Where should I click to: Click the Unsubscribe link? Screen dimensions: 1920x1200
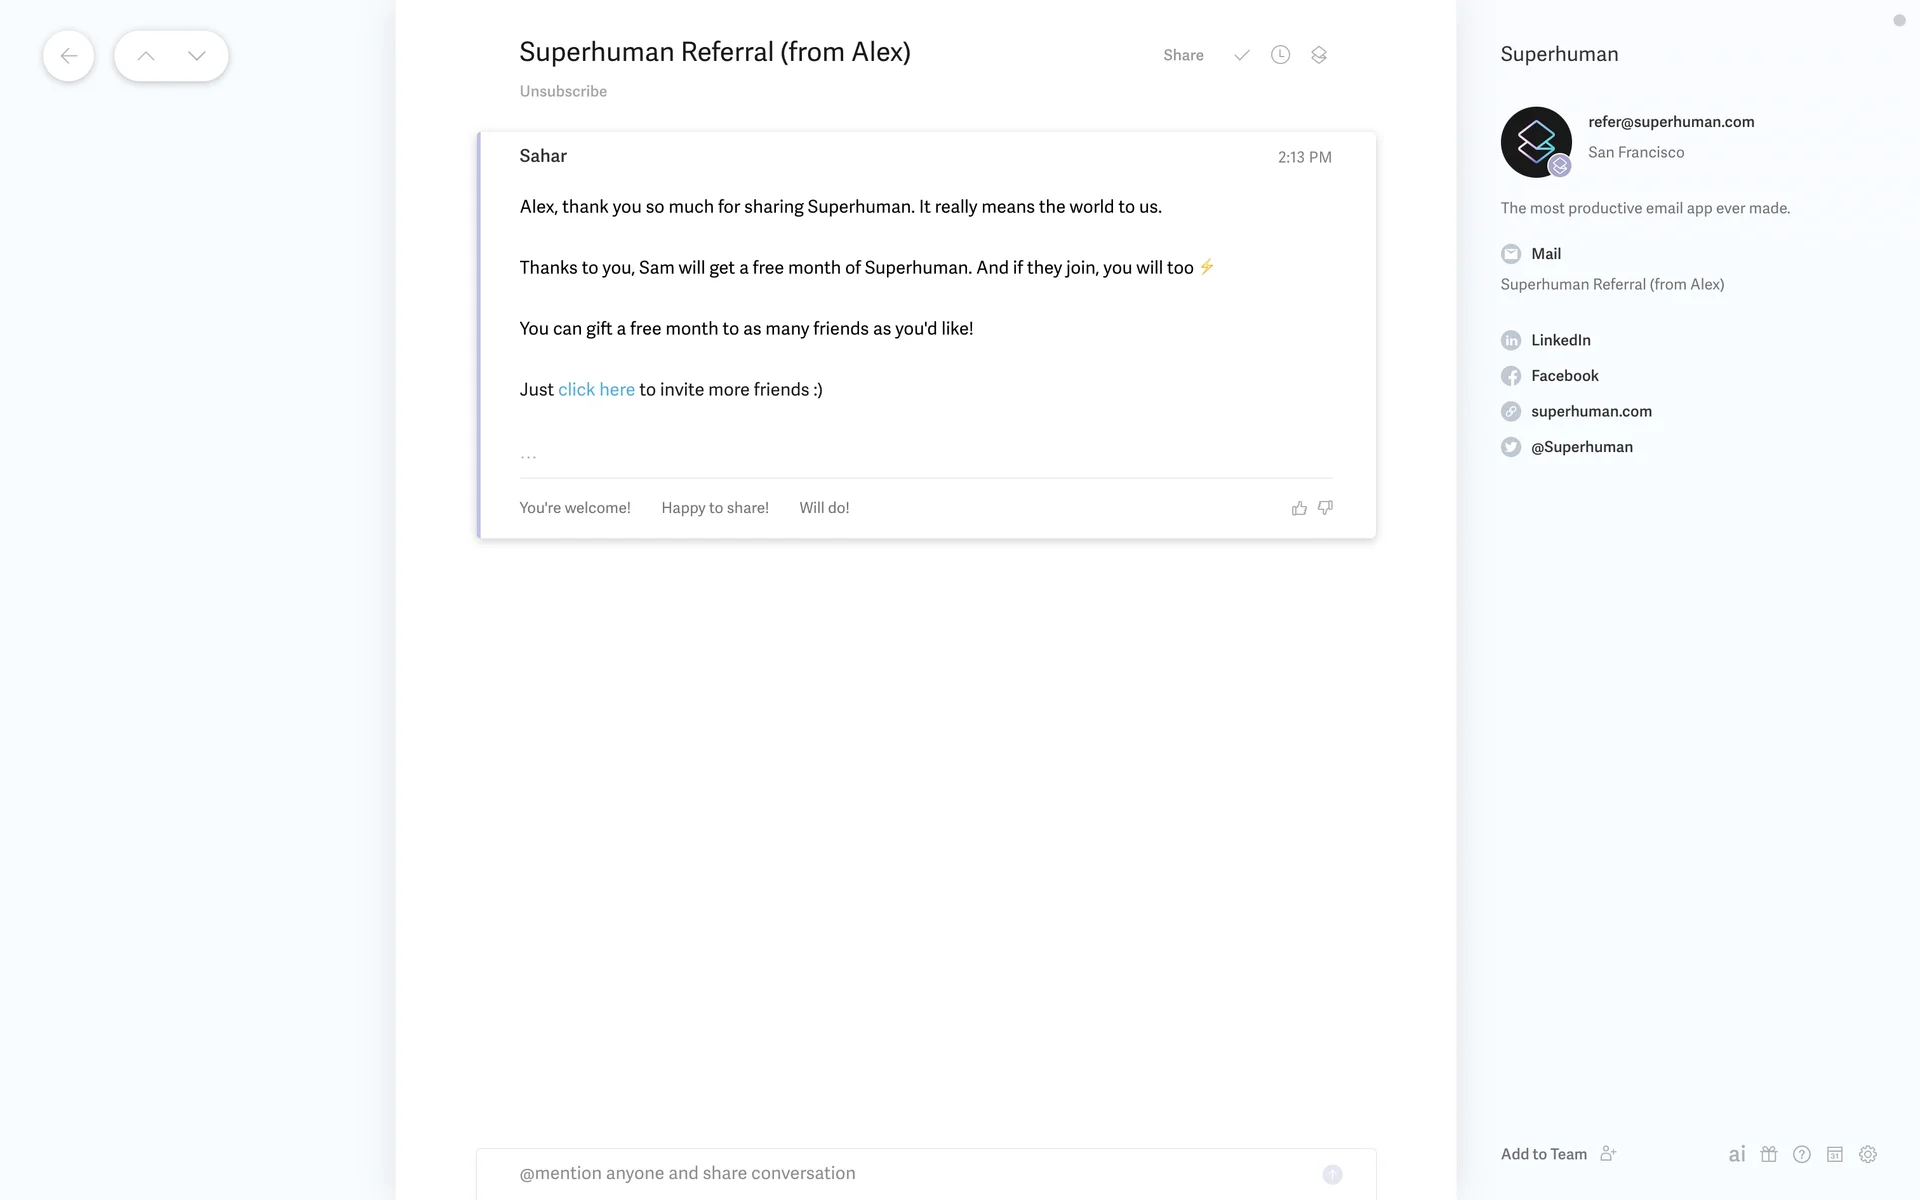(563, 91)
